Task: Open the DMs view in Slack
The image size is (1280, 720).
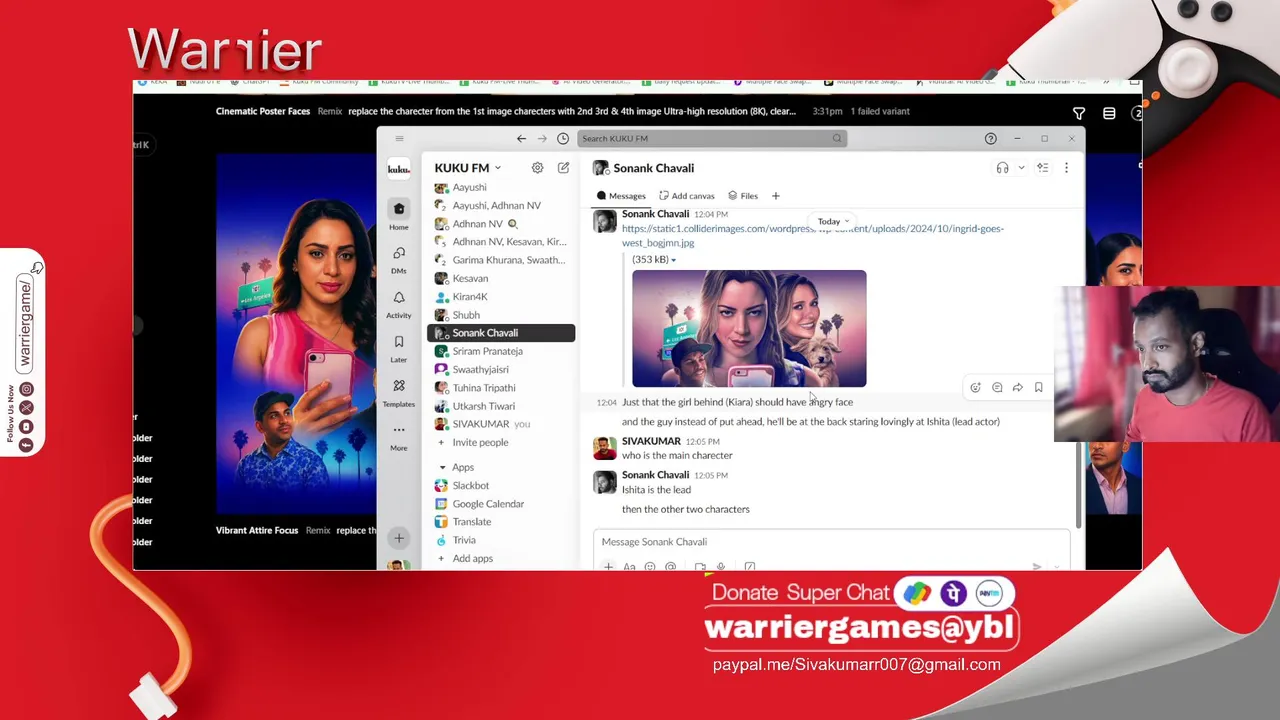Action: click(x=398, y=259)
